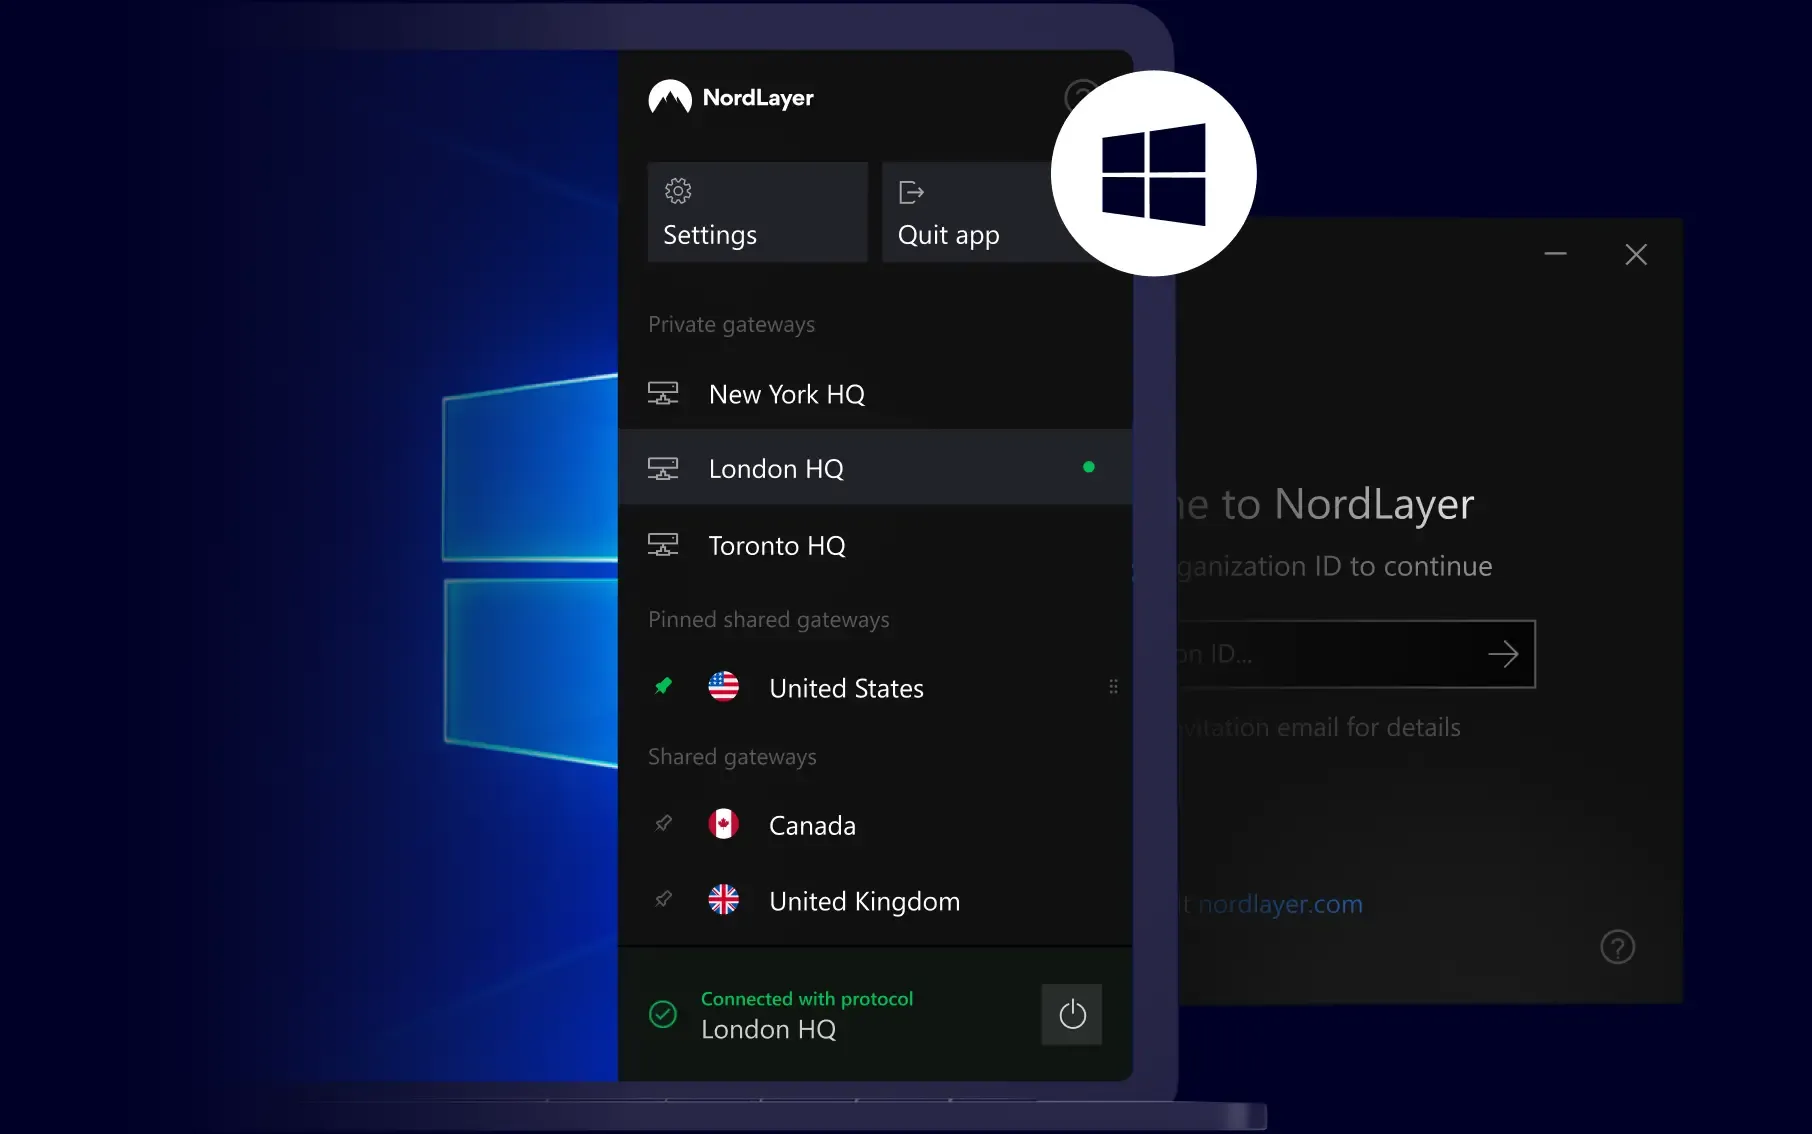Click the United States flag icon
1812x1134 pixels.
pyautogui.click(x=723, y=687)
